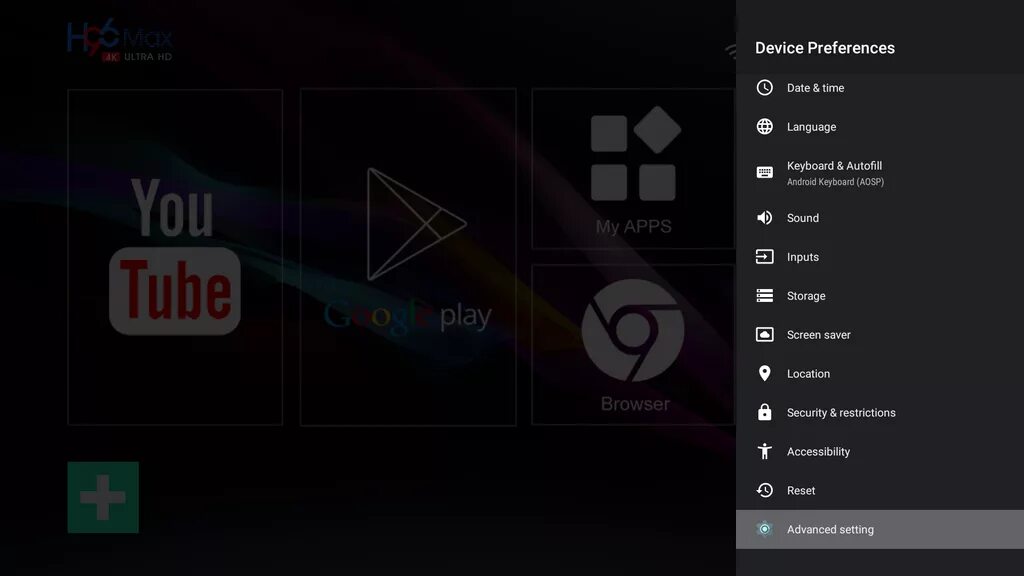Click the input arrow icon beside Inputs
1024x576 pixels.
(764, 257)
